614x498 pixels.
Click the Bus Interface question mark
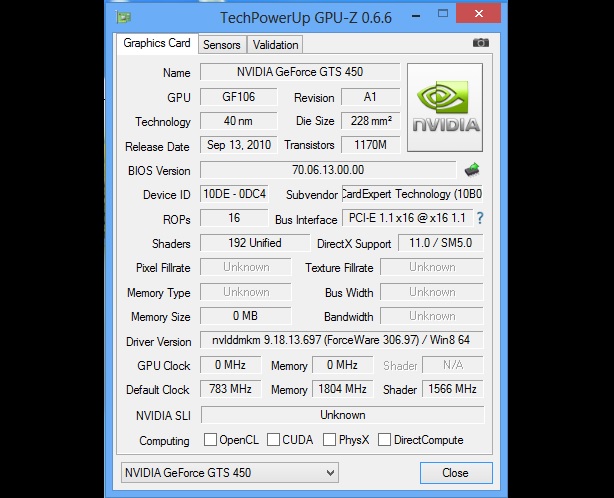pos(480,218)
